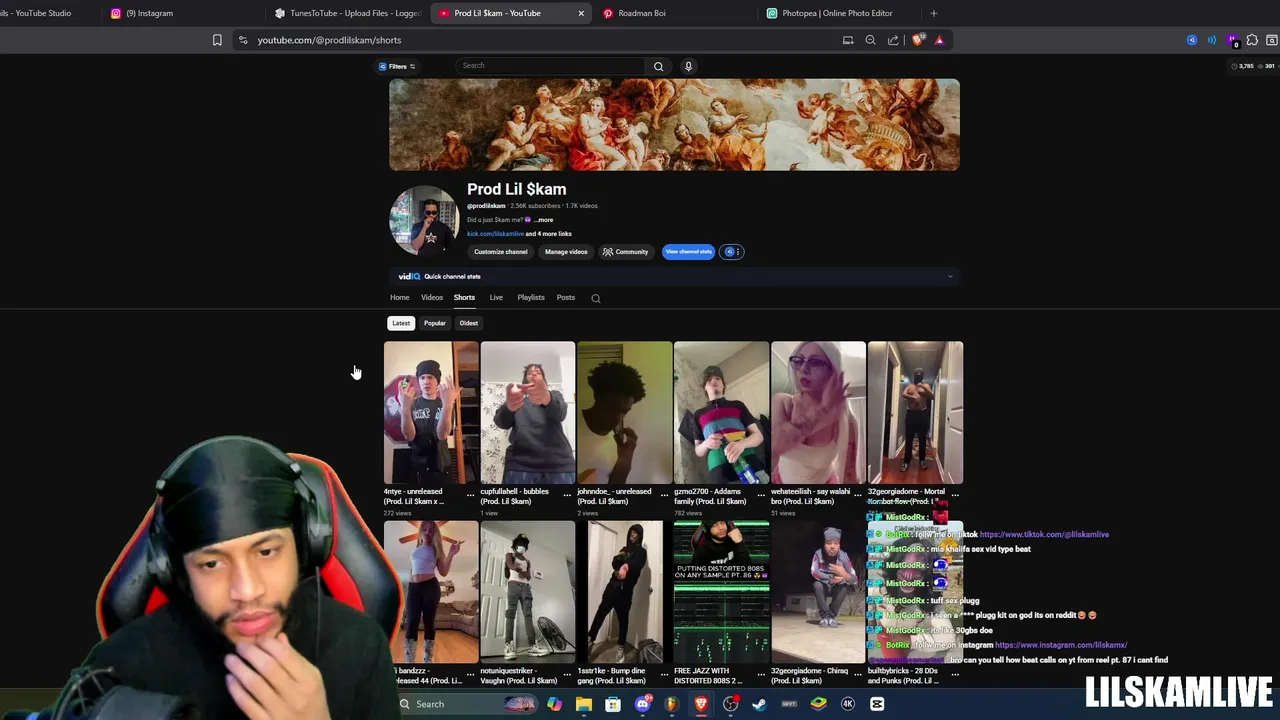Open the Community button
Viewport: 1280px width, 720px height.
[626, 252]
